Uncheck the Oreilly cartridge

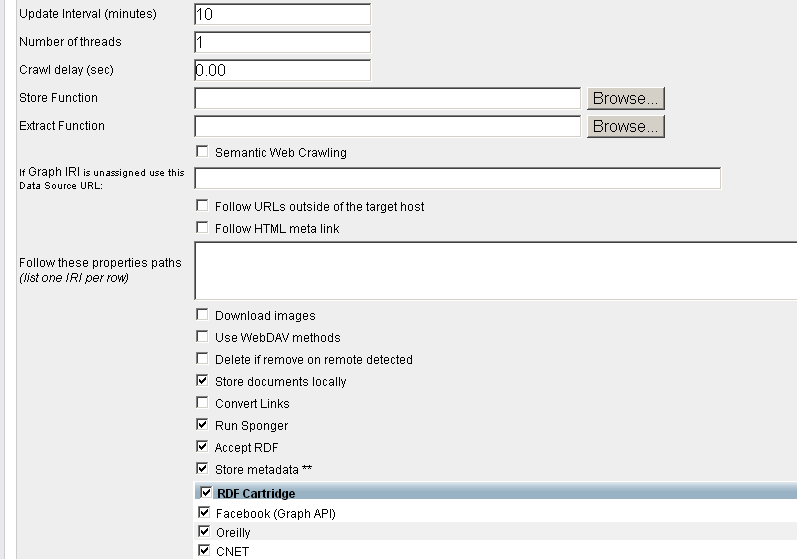tap(205, 532)
